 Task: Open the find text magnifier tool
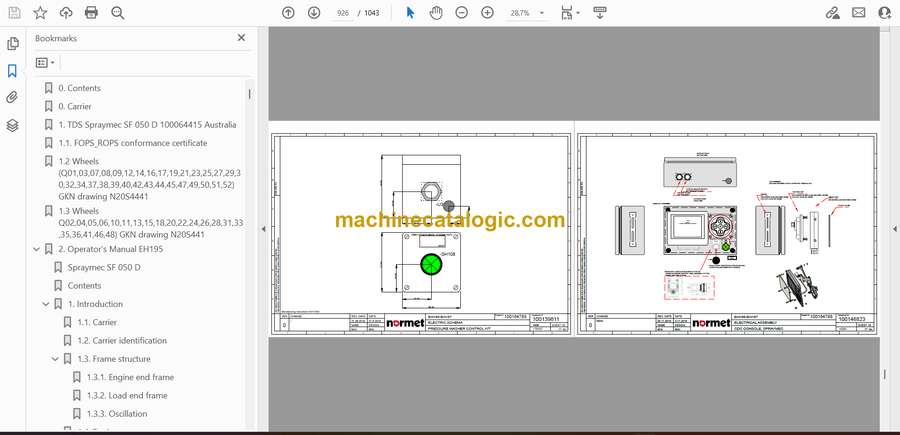click(118, 13)
